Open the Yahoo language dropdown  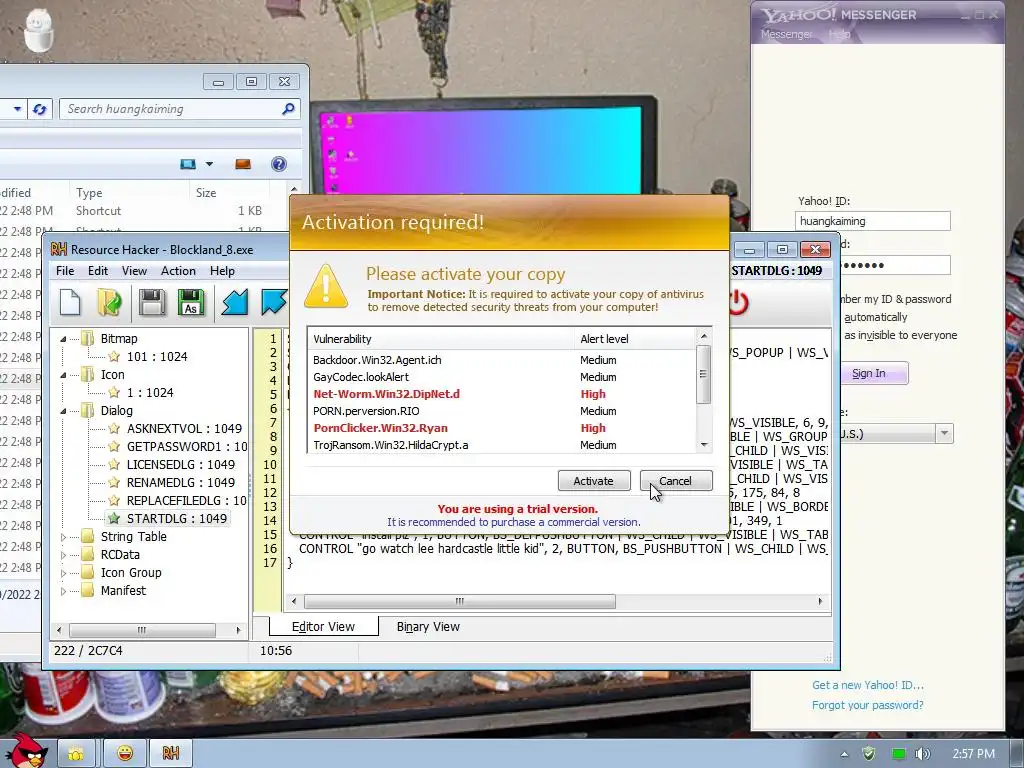click(x=944, y=434)
